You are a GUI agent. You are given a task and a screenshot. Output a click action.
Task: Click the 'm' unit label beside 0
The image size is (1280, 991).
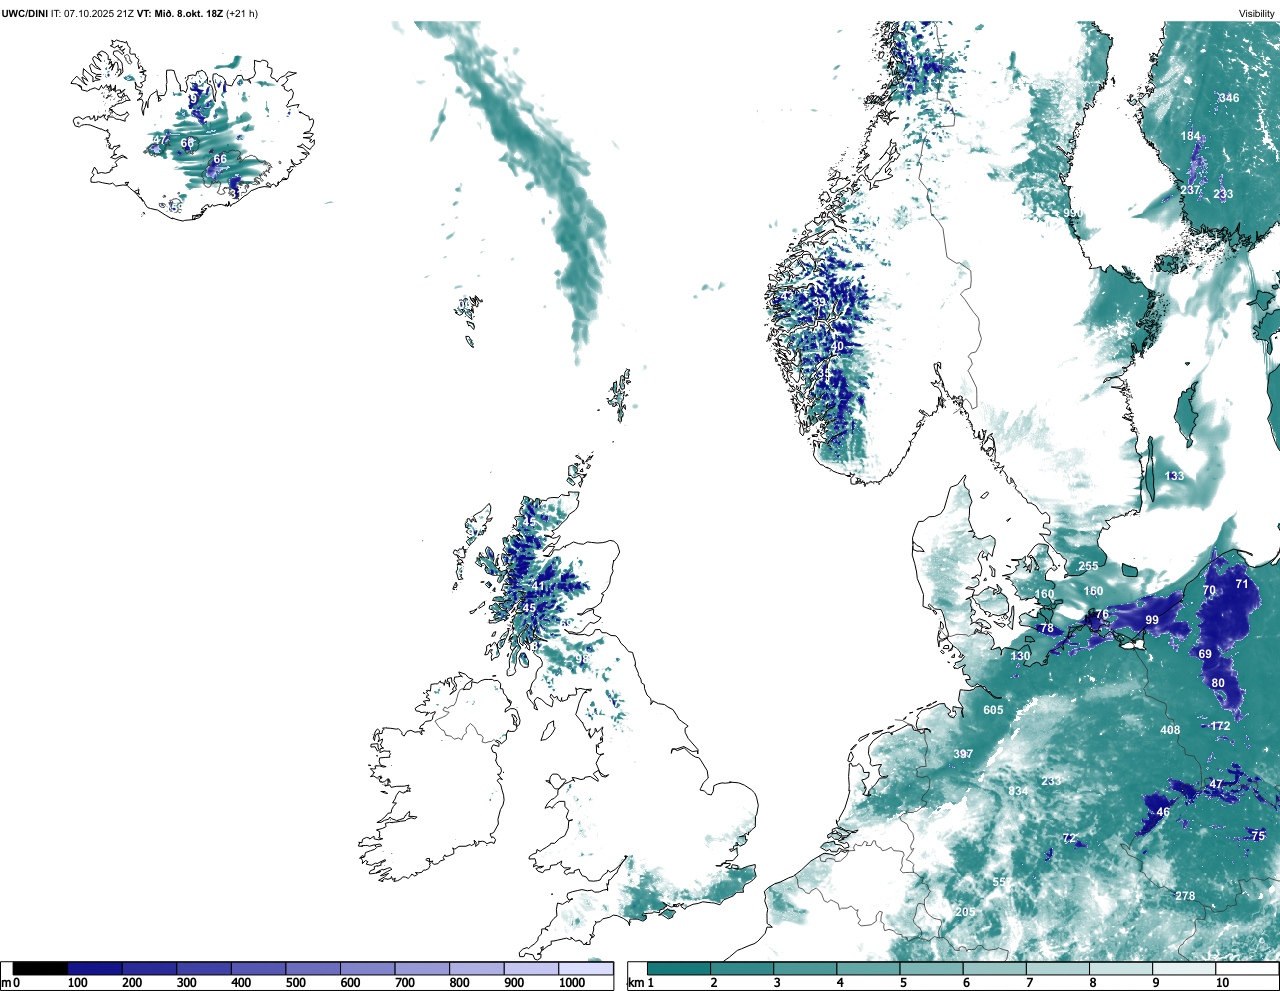click(x=6, y=983)
